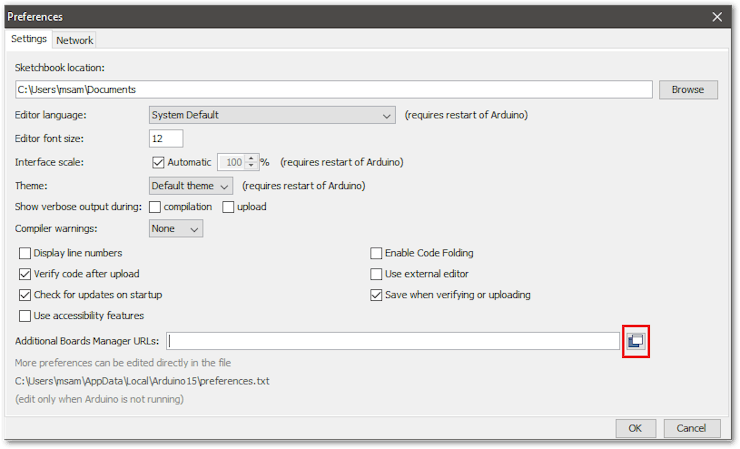Image resolution: width=740 pixels, height=449 pixels.
Task: Uncheck Verify code after upload
Action: (x=25, y=274)
